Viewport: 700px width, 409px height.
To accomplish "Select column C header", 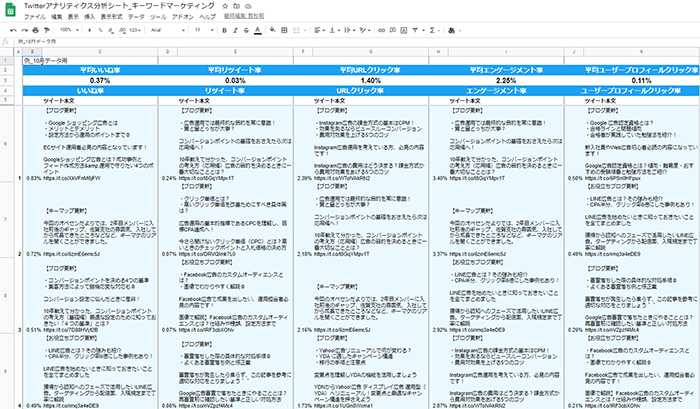I will tap(100, 52).
